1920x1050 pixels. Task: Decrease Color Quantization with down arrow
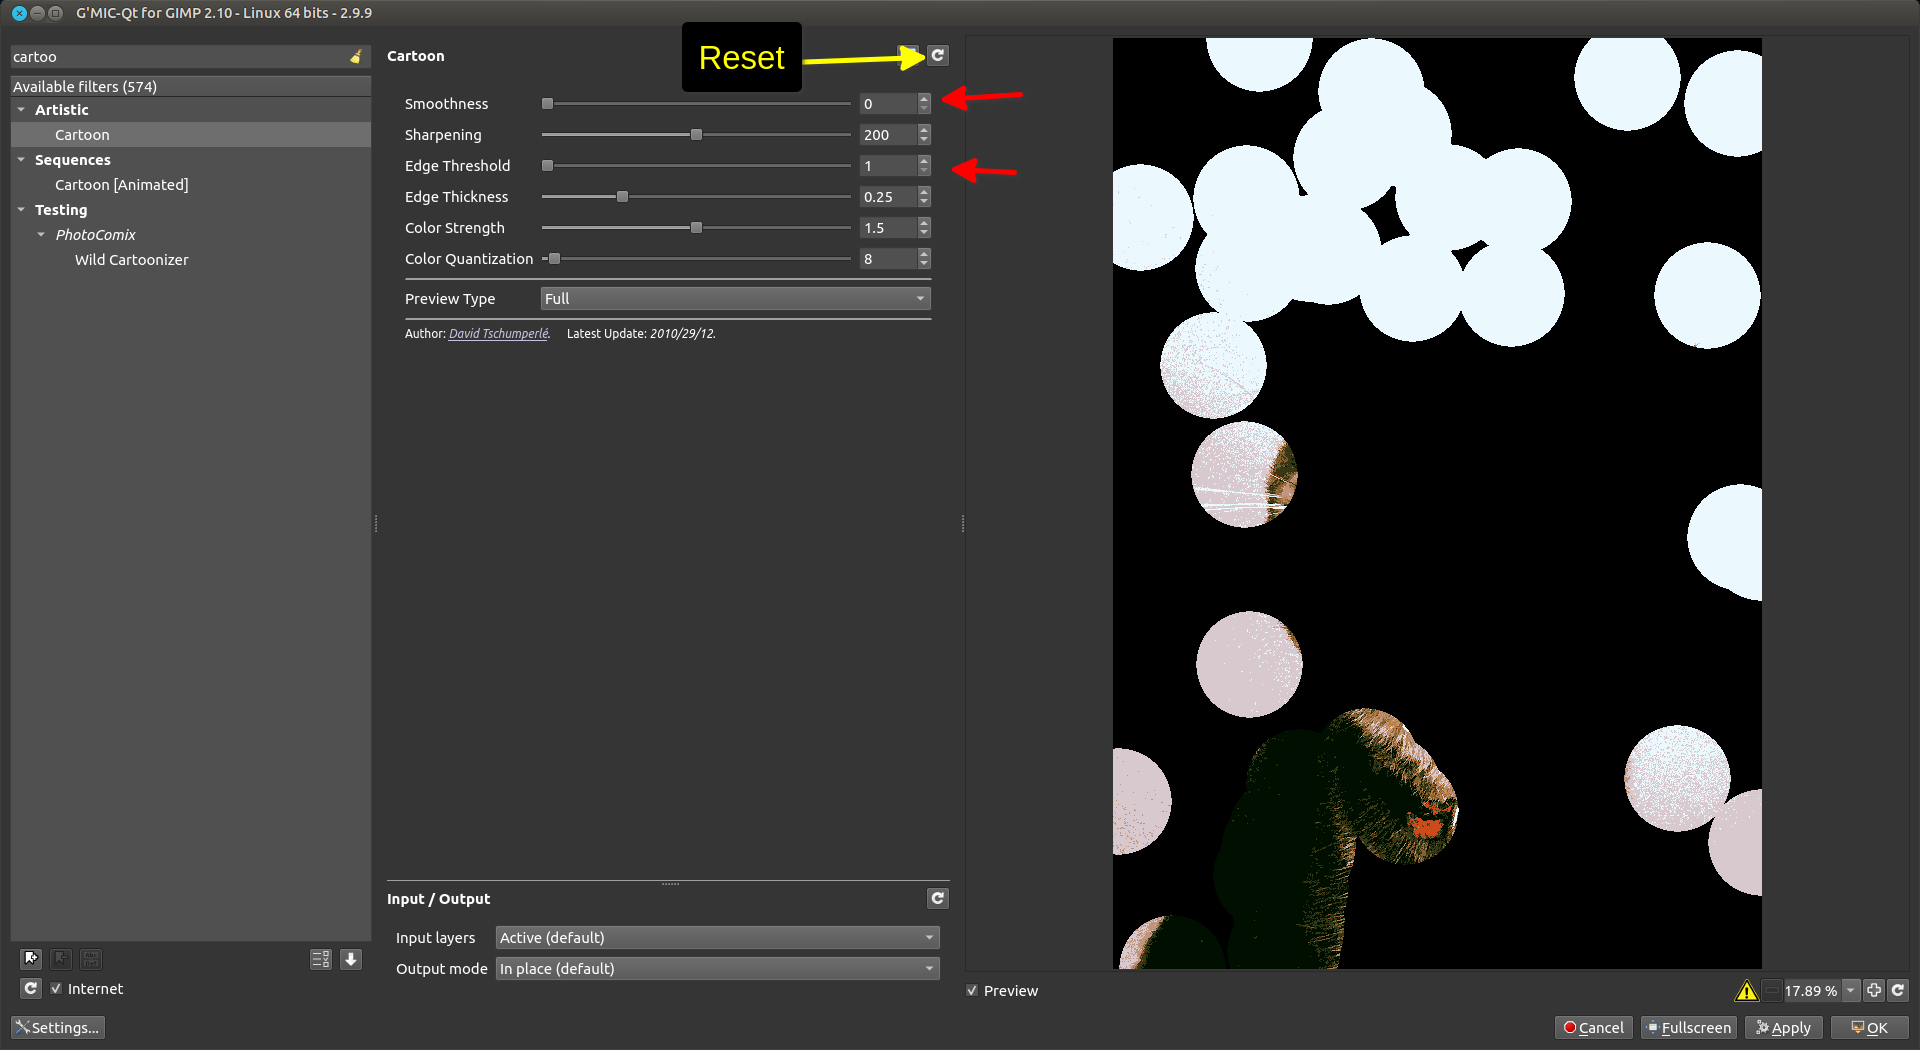point(924,263)
